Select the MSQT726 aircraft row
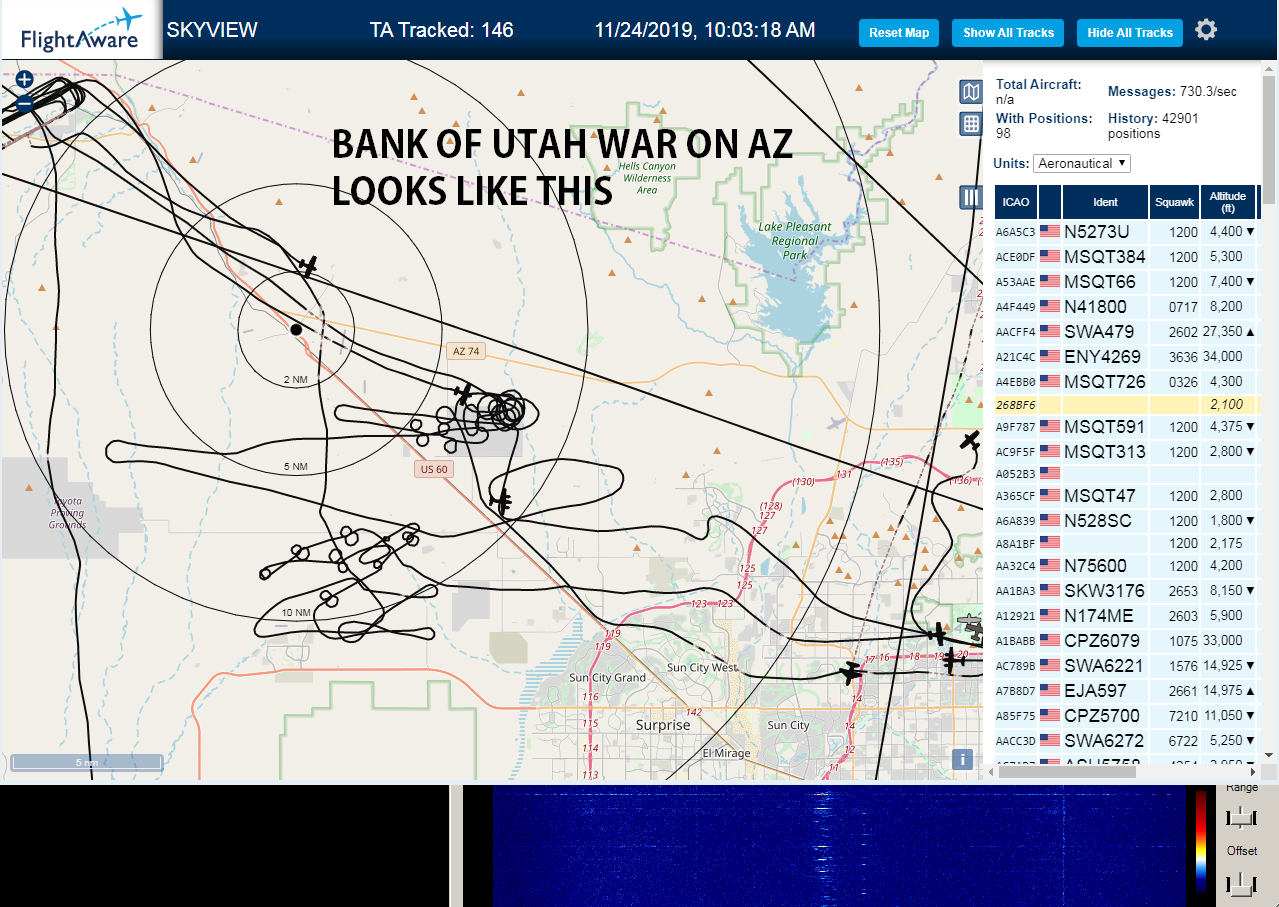This screenshot has height=907, width=1279. 1127,381
